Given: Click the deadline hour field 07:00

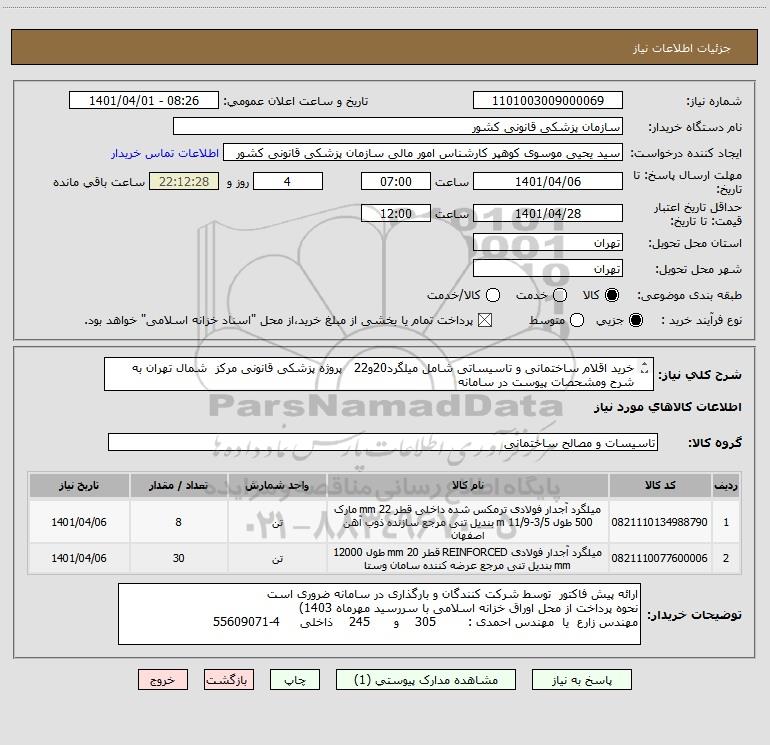Looking at the screenshot, I should (x=396, y=181).
